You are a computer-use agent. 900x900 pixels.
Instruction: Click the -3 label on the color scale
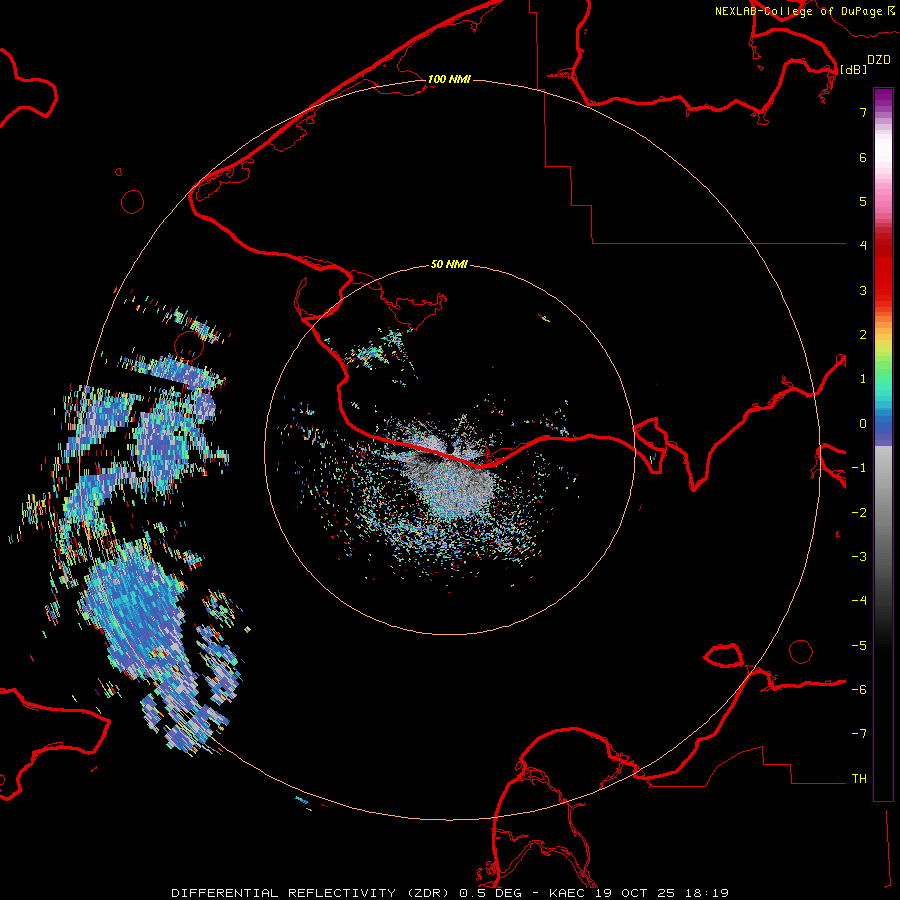(x=859, y=557)
